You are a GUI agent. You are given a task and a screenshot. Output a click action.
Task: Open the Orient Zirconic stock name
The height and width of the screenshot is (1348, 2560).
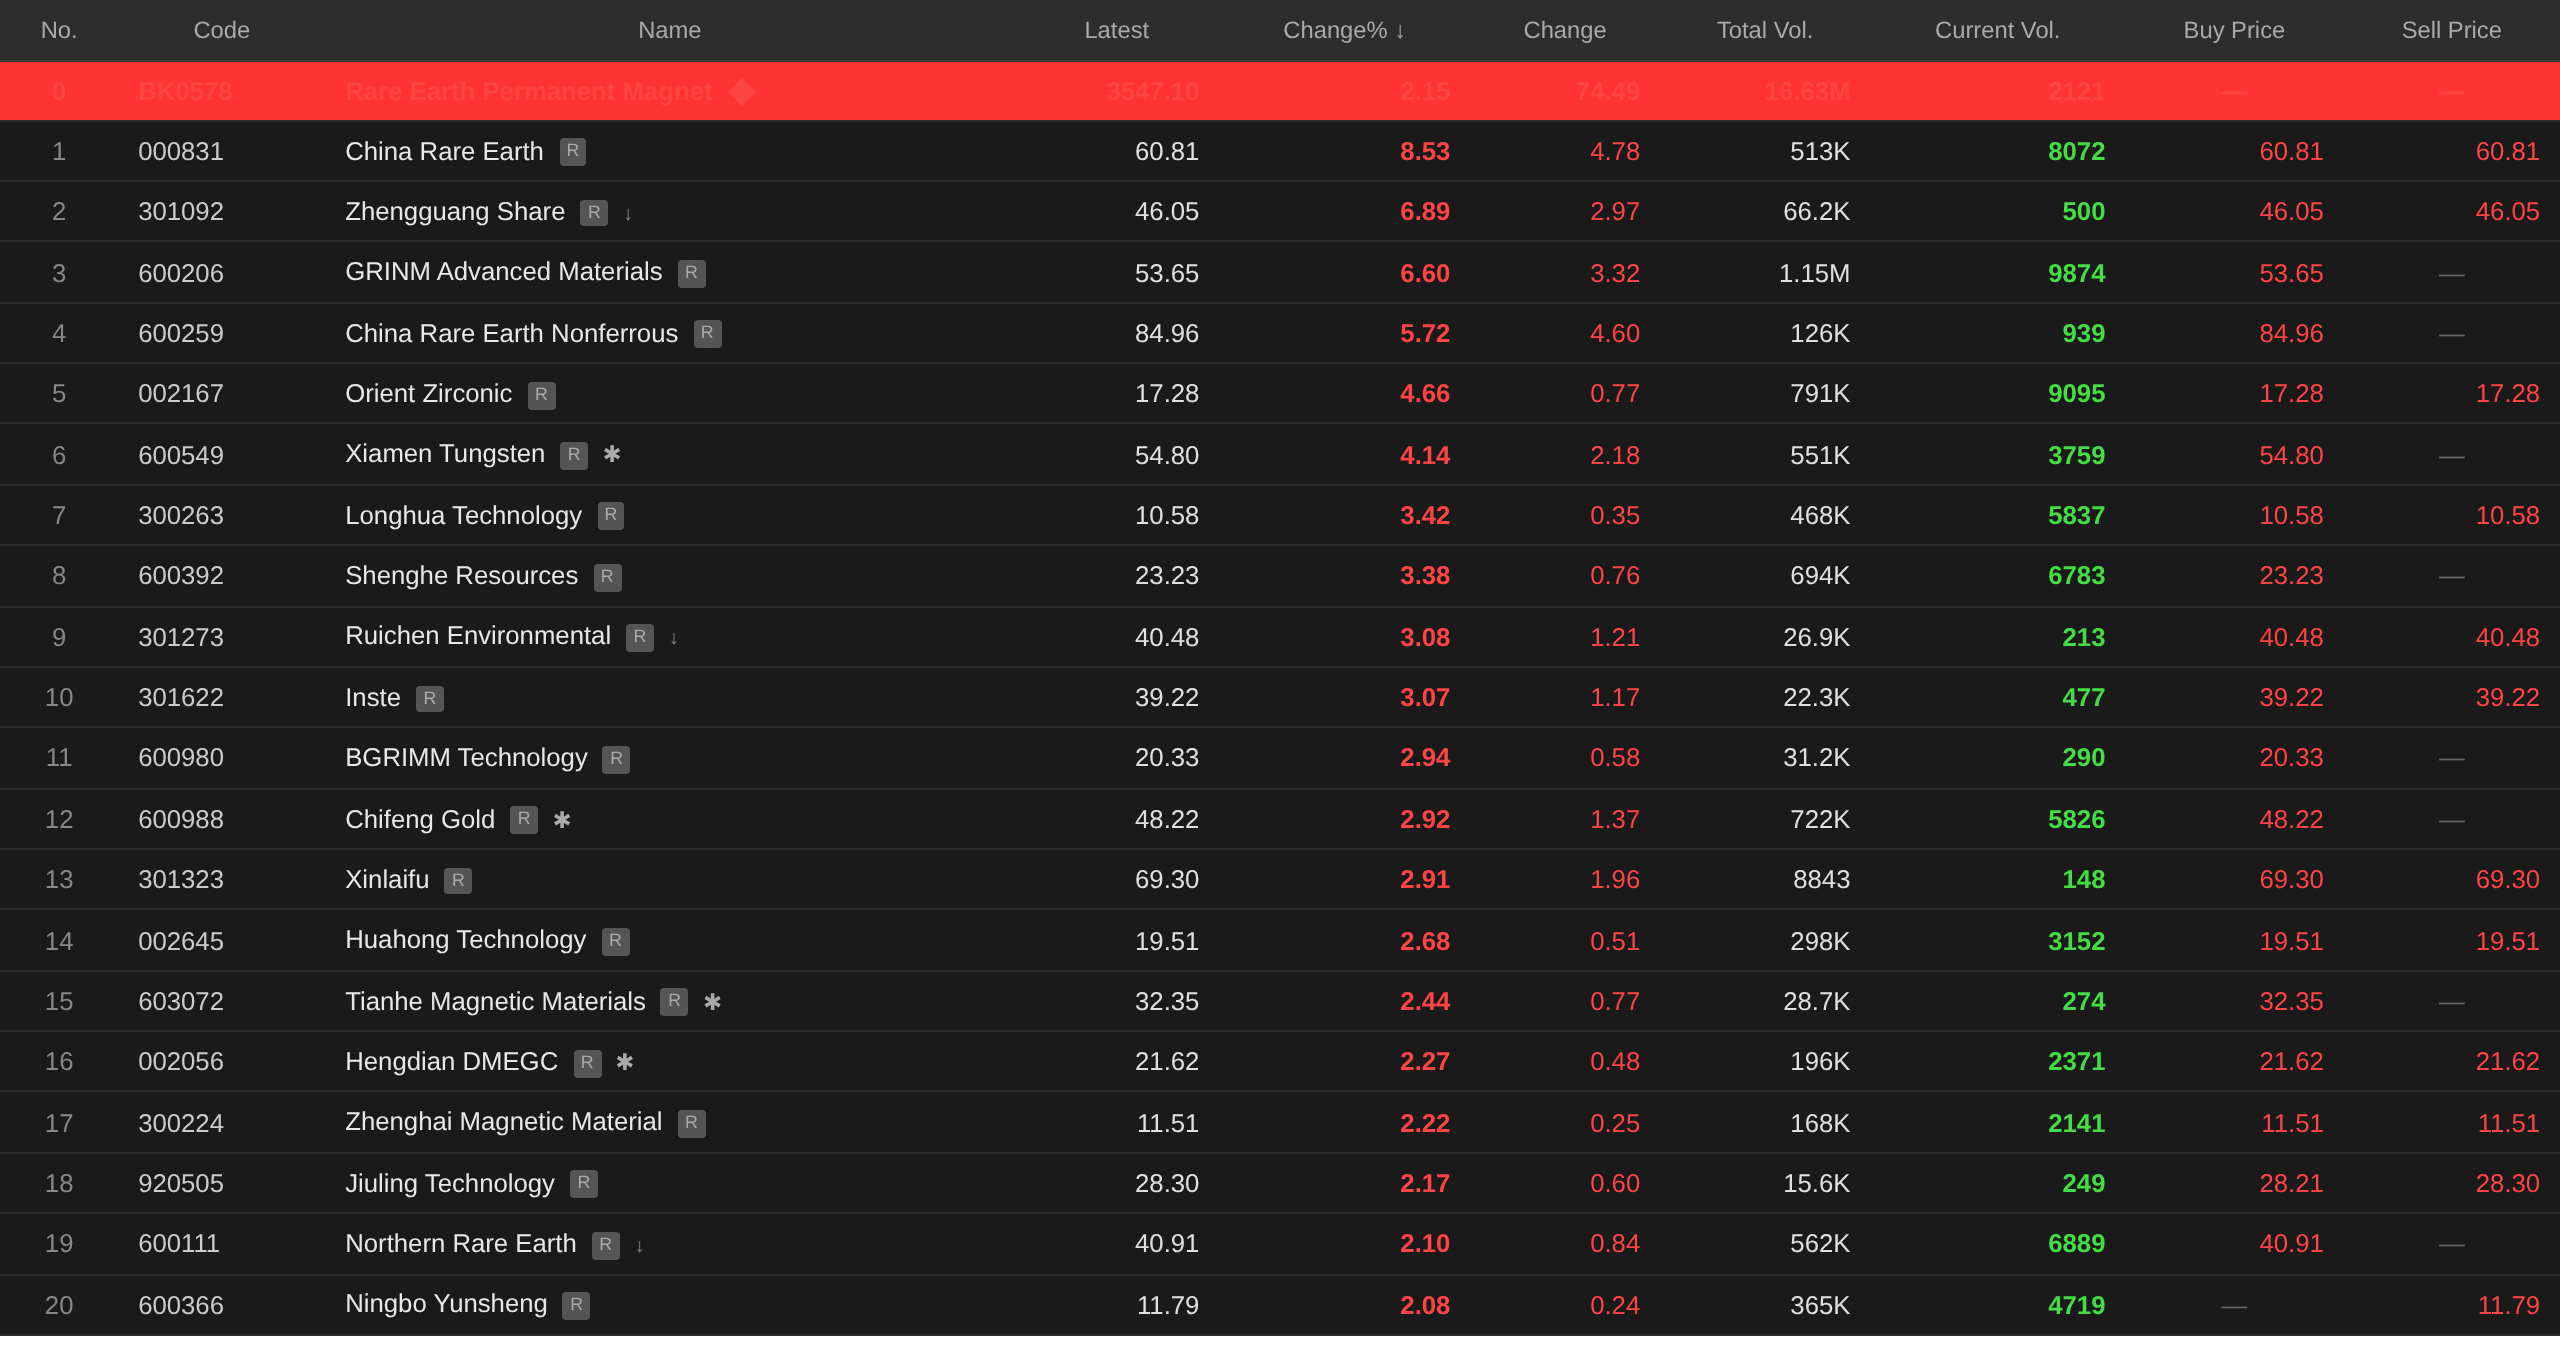[x=428, y=394]
